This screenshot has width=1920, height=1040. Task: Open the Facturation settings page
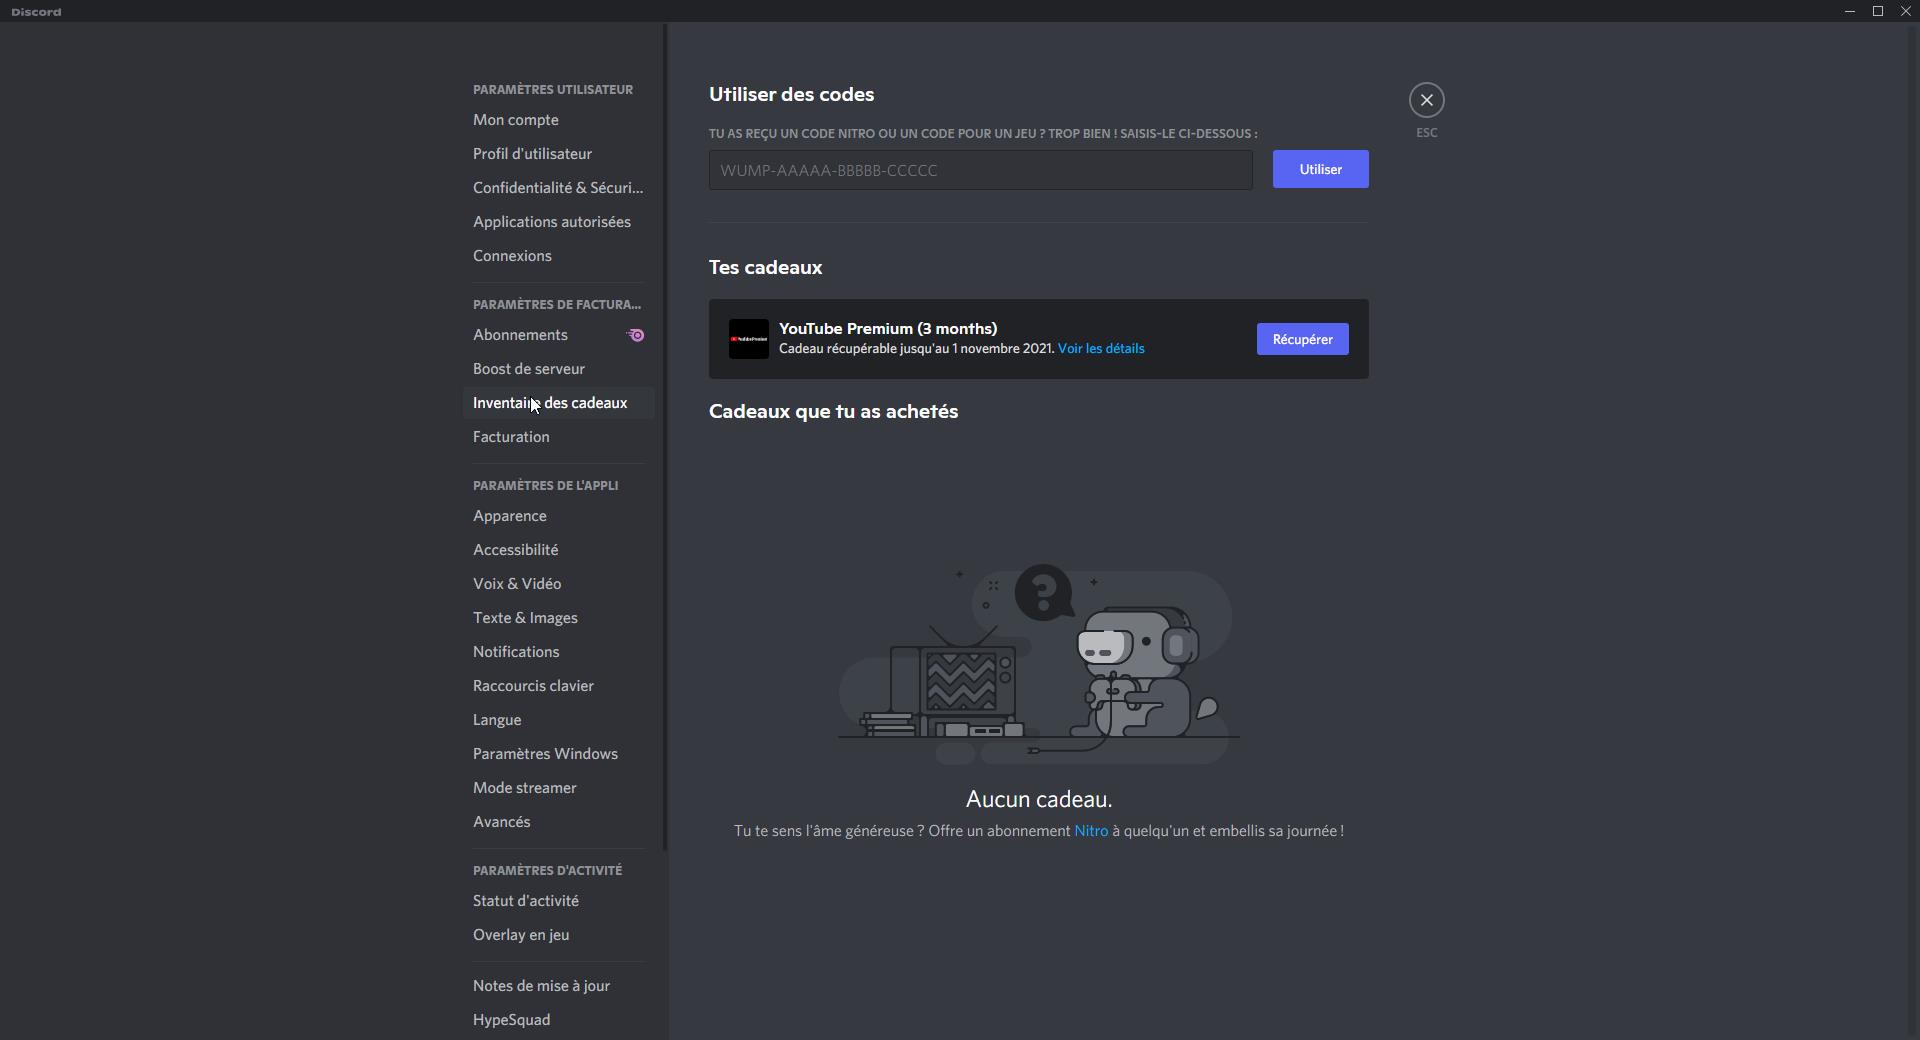pyautogui.click(x=511, y=437)
